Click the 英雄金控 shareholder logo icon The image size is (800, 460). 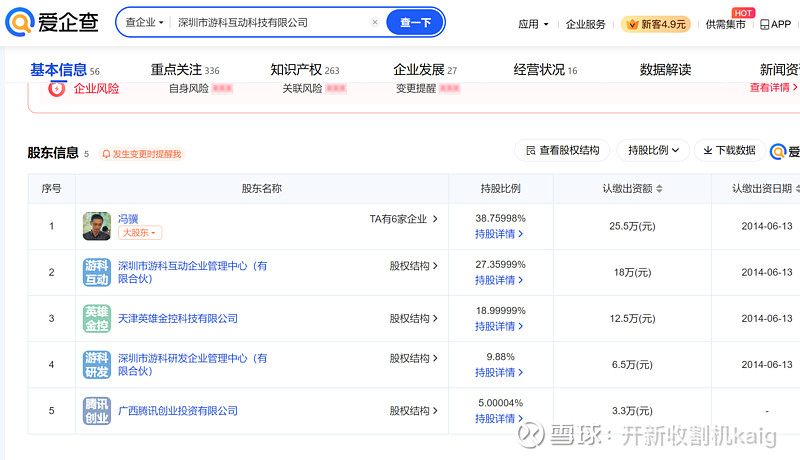pyautogui.click(x=97, y=318)
